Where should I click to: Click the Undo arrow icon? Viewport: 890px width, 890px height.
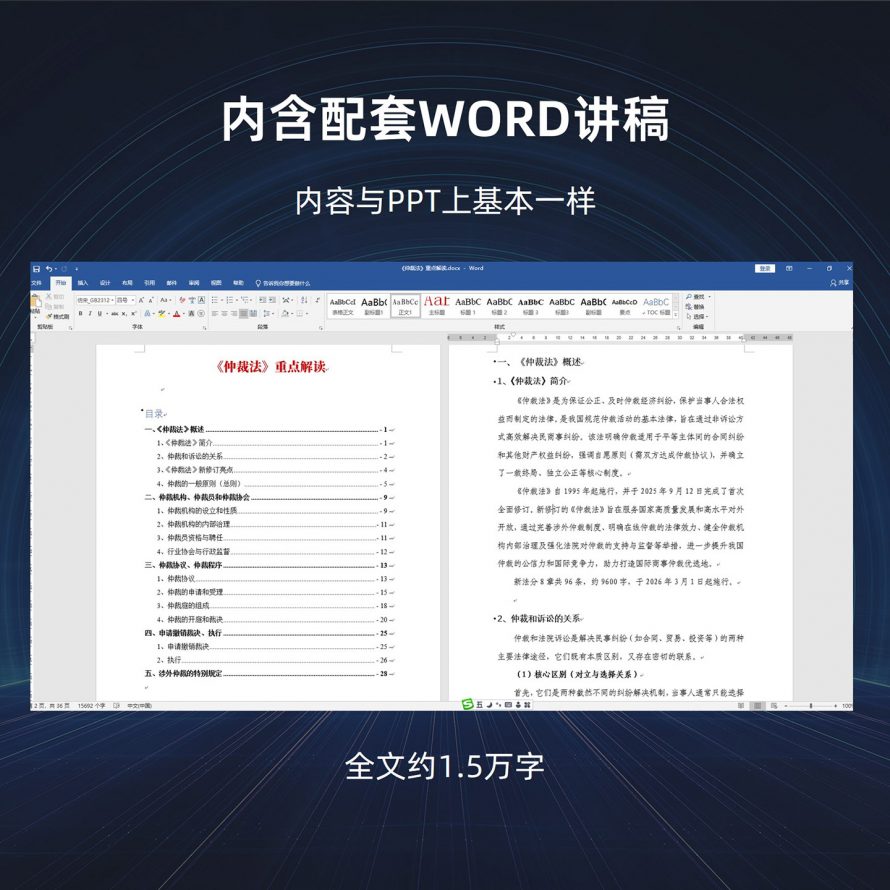pyautogui.click(x=48, y=268)
